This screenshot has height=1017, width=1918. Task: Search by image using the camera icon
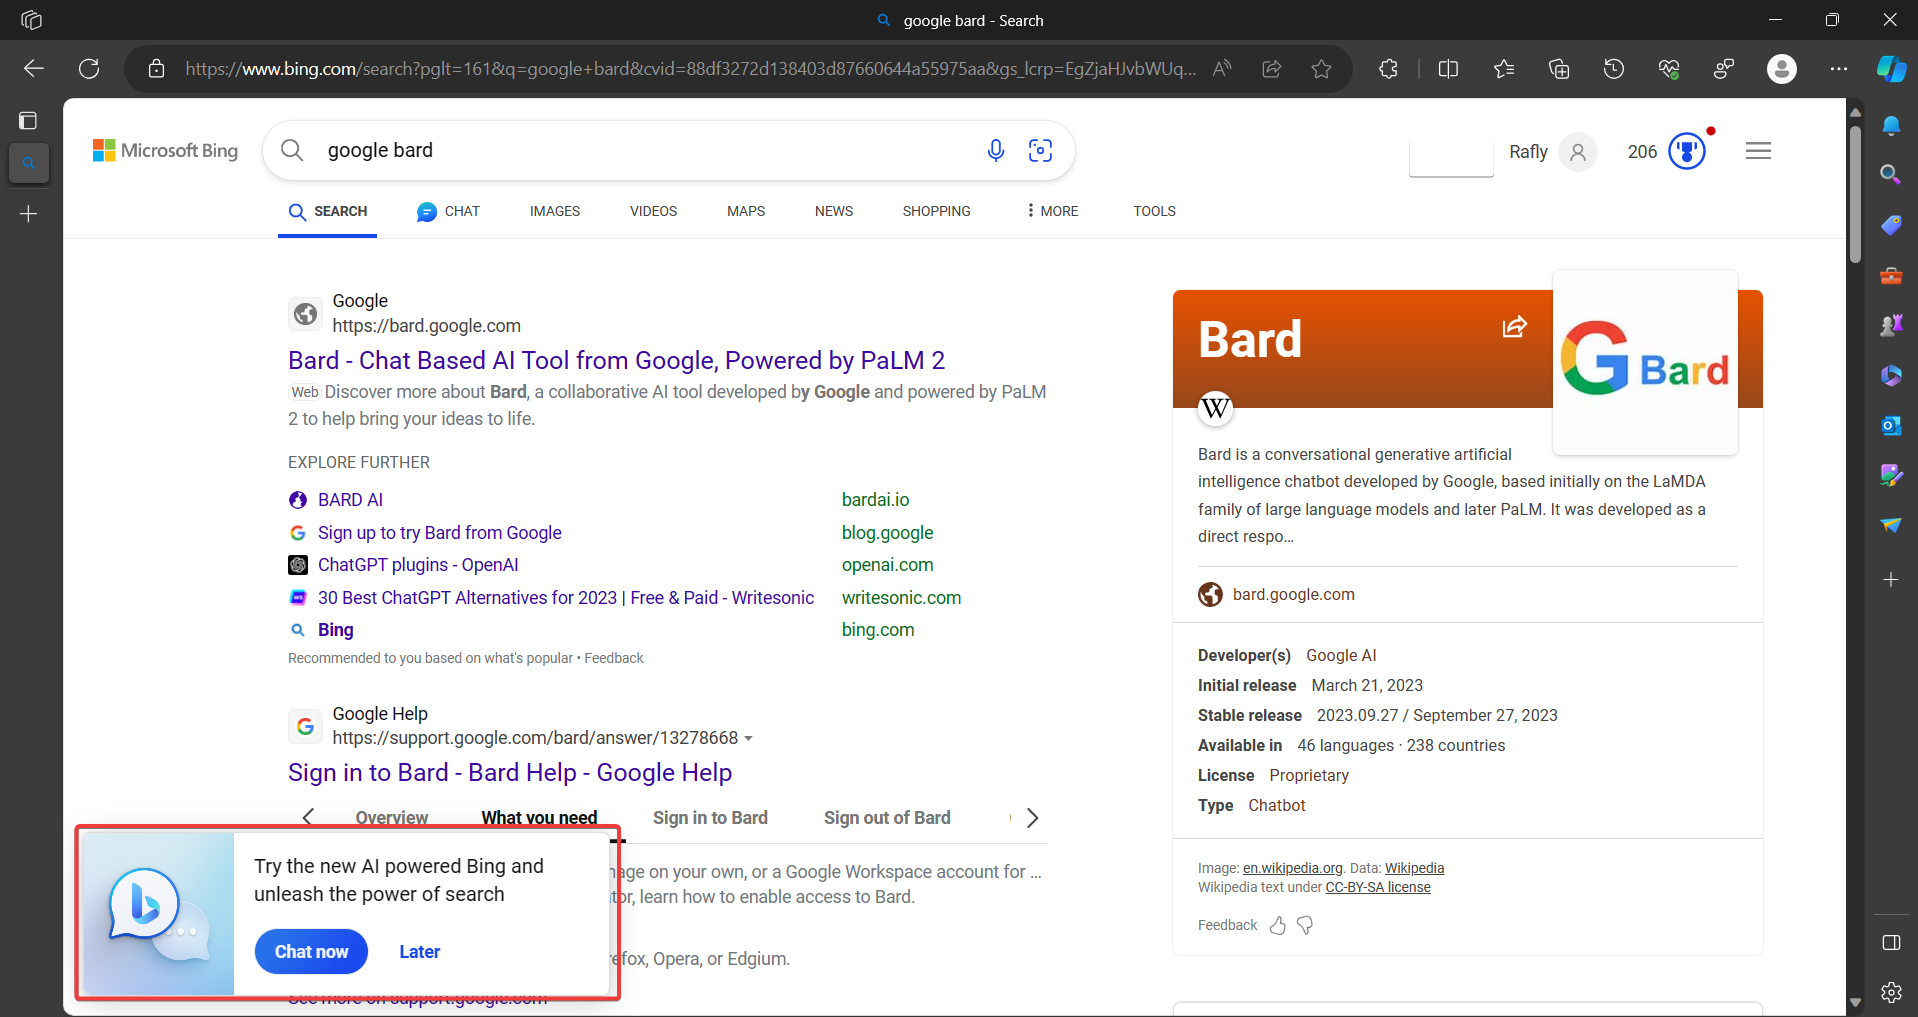[1040, 150]
